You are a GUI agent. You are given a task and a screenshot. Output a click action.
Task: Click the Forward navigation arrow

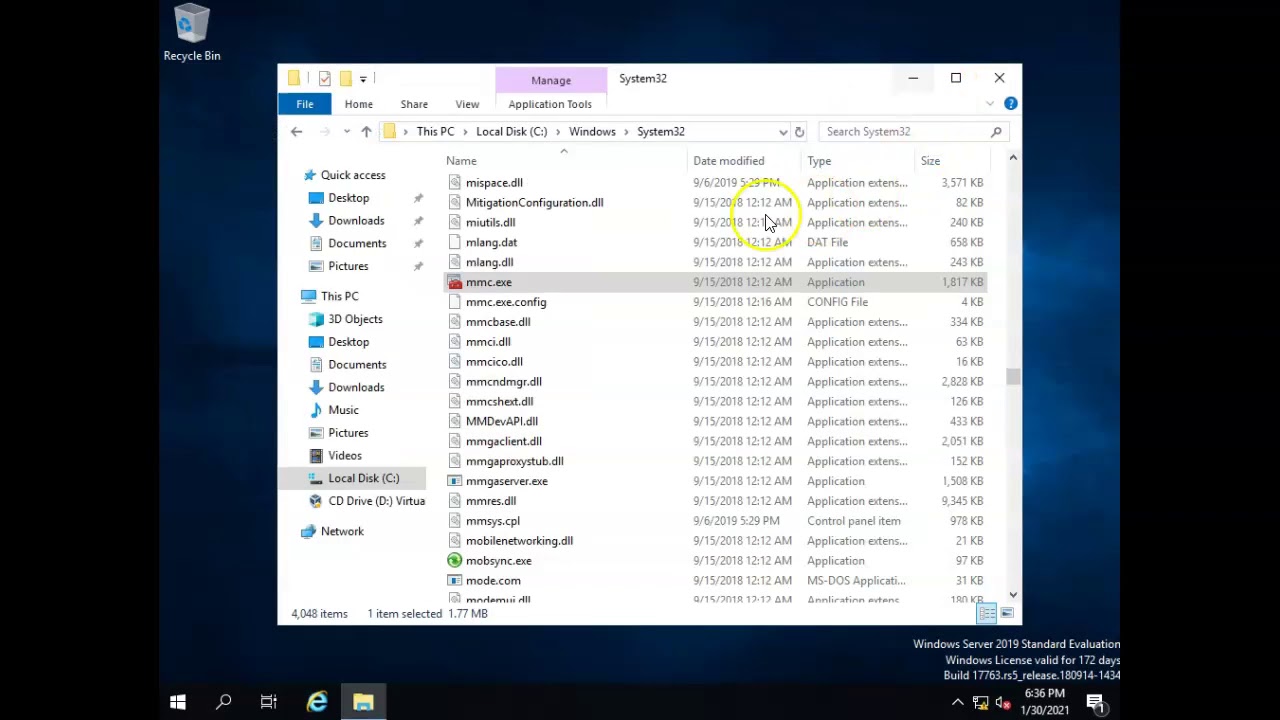(324, 132)
